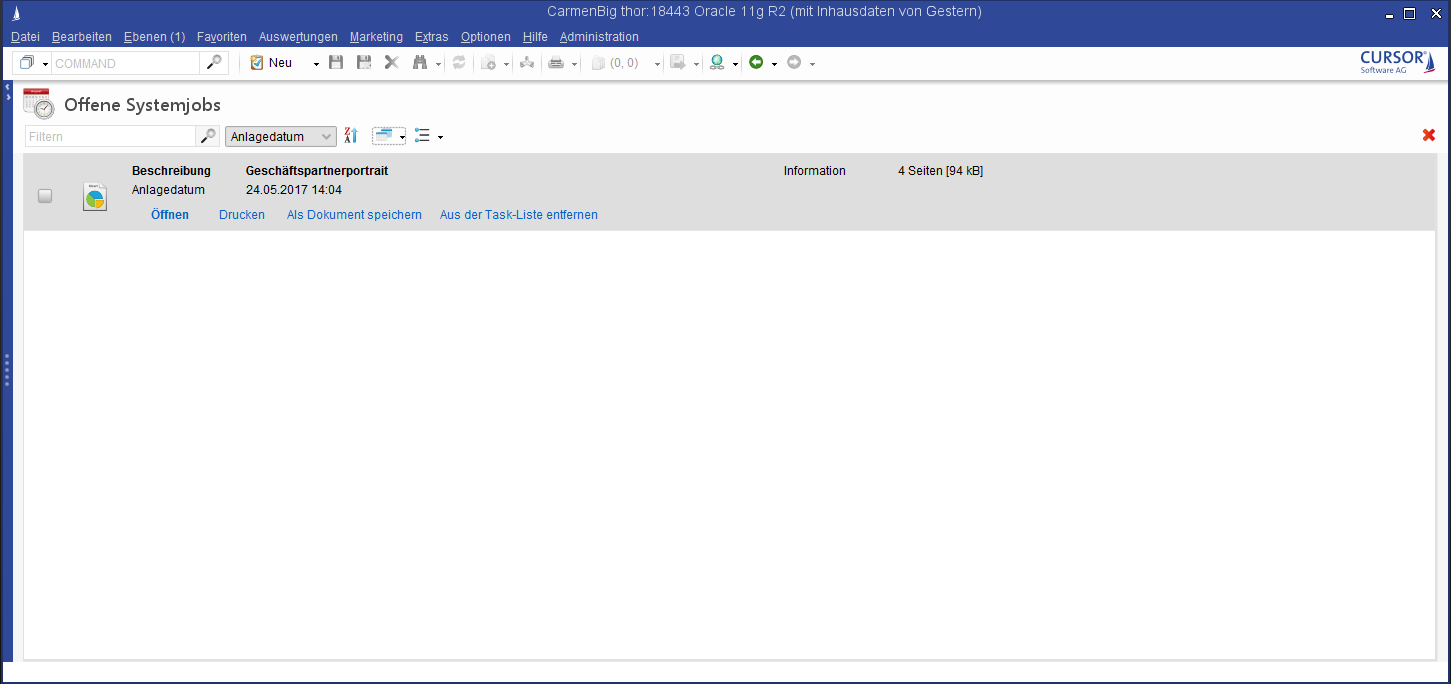Click the red X to close Offene Systemjobs
The image size is (1451, 684).
click(1428, 135)
